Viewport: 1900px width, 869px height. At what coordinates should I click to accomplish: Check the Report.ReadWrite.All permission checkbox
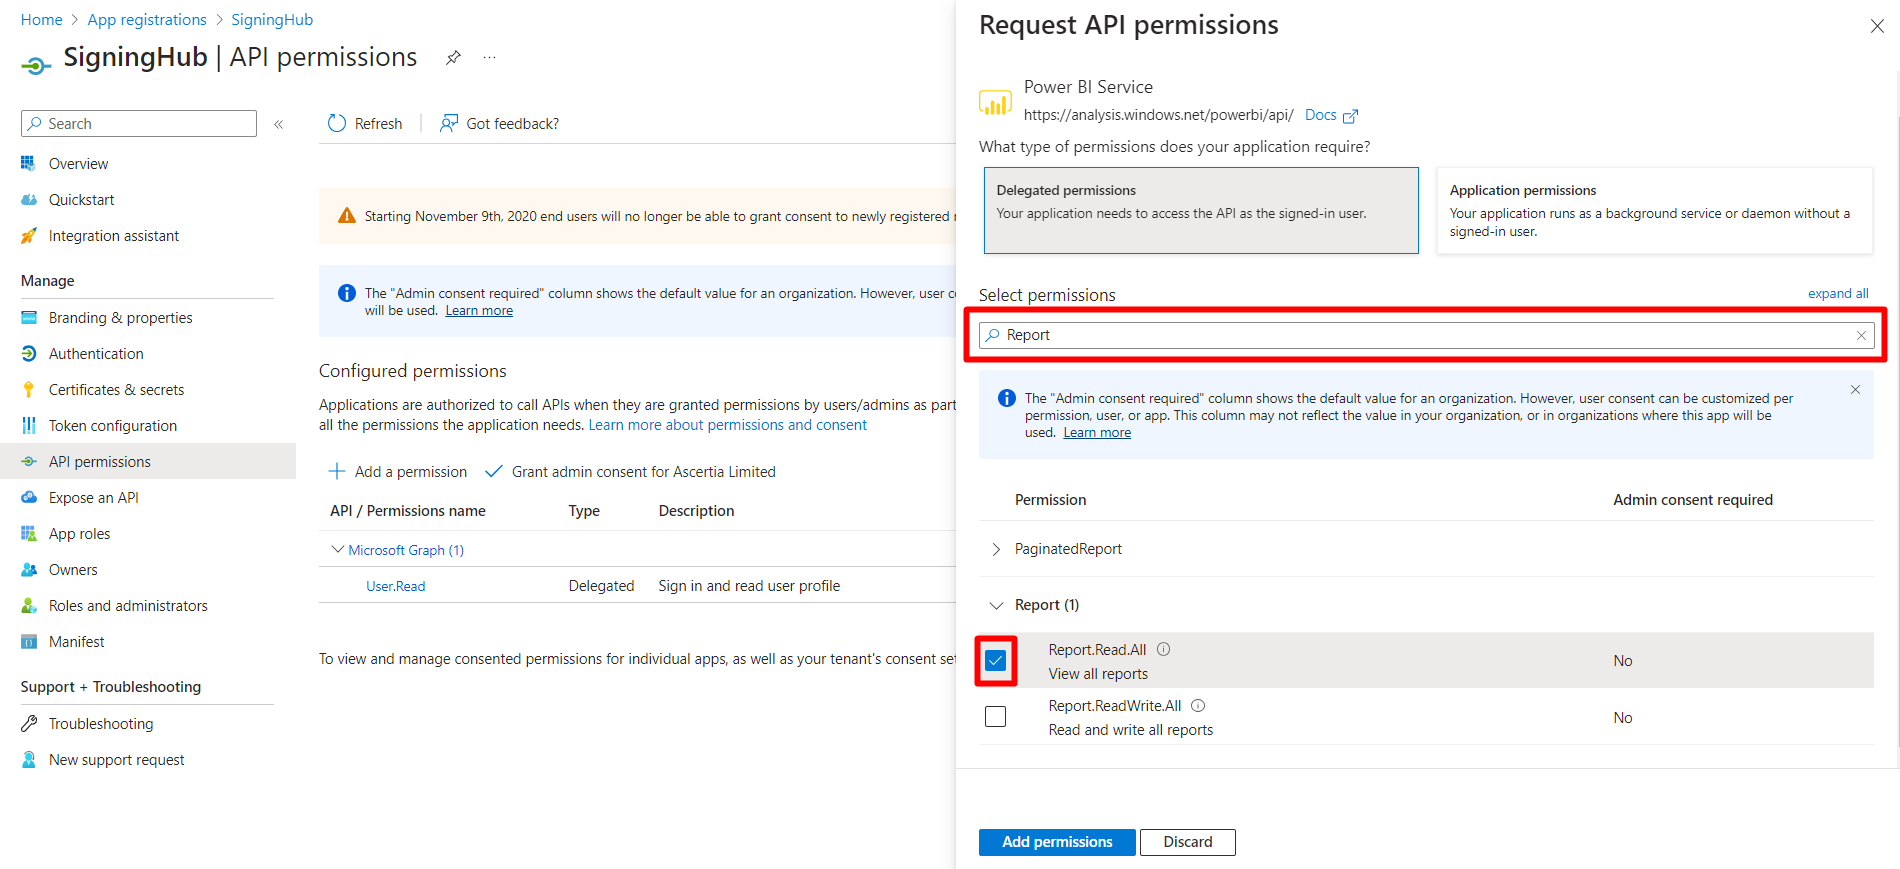[995, 716]
